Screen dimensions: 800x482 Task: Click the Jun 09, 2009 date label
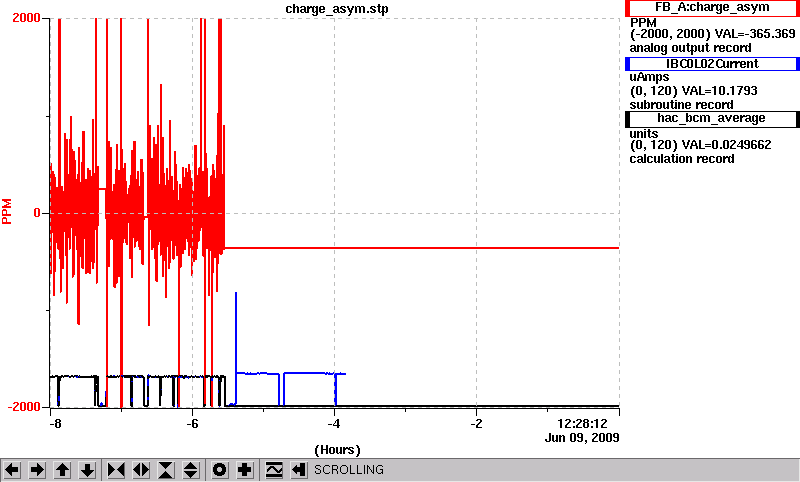tap(582, 438)
